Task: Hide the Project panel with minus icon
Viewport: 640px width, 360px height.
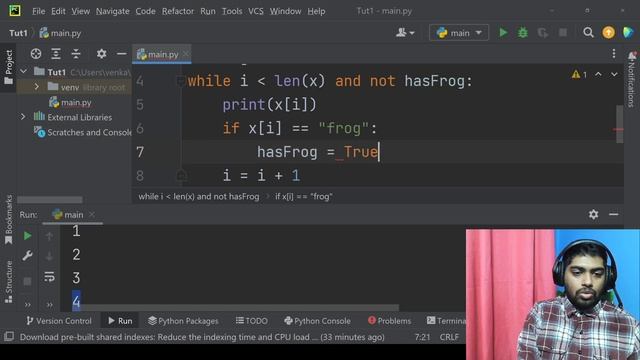Action: 121,54
